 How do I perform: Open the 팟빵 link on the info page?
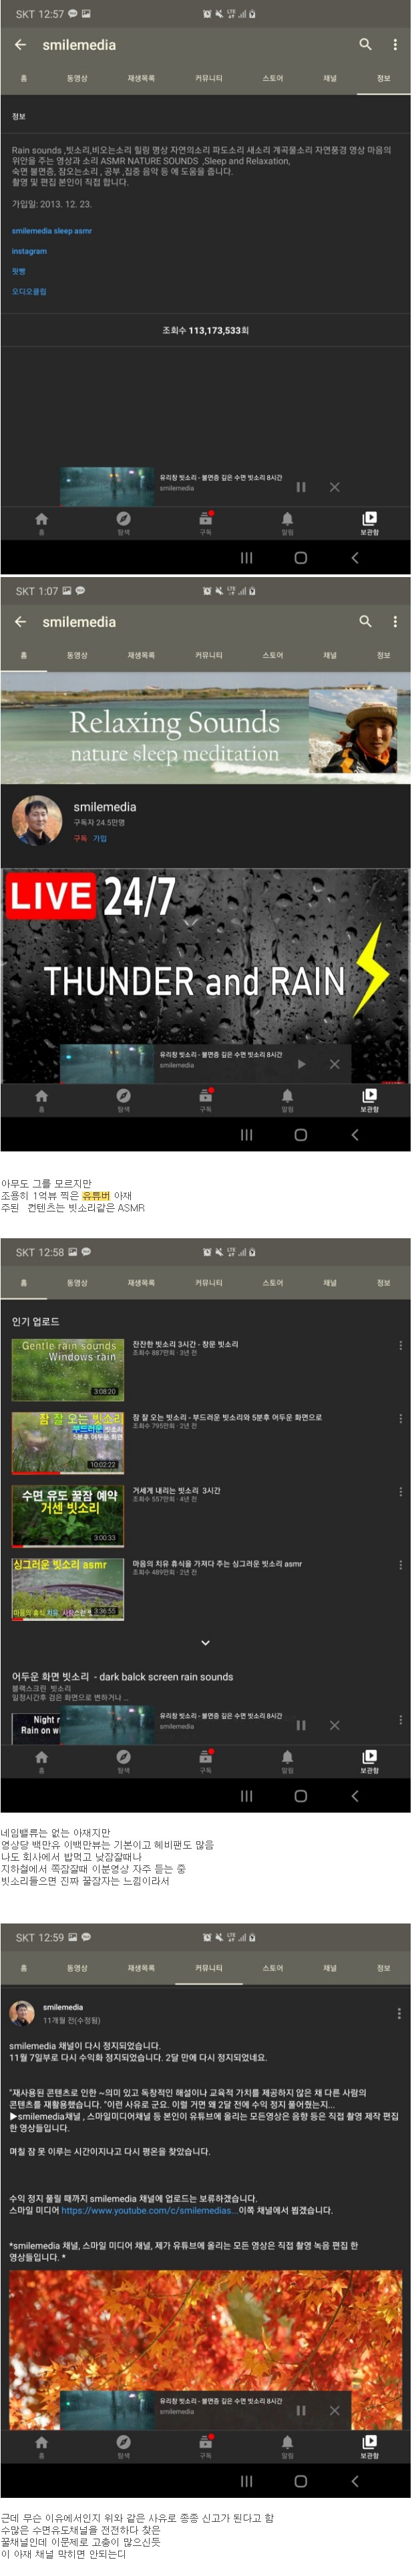click(x=18, y=271)
